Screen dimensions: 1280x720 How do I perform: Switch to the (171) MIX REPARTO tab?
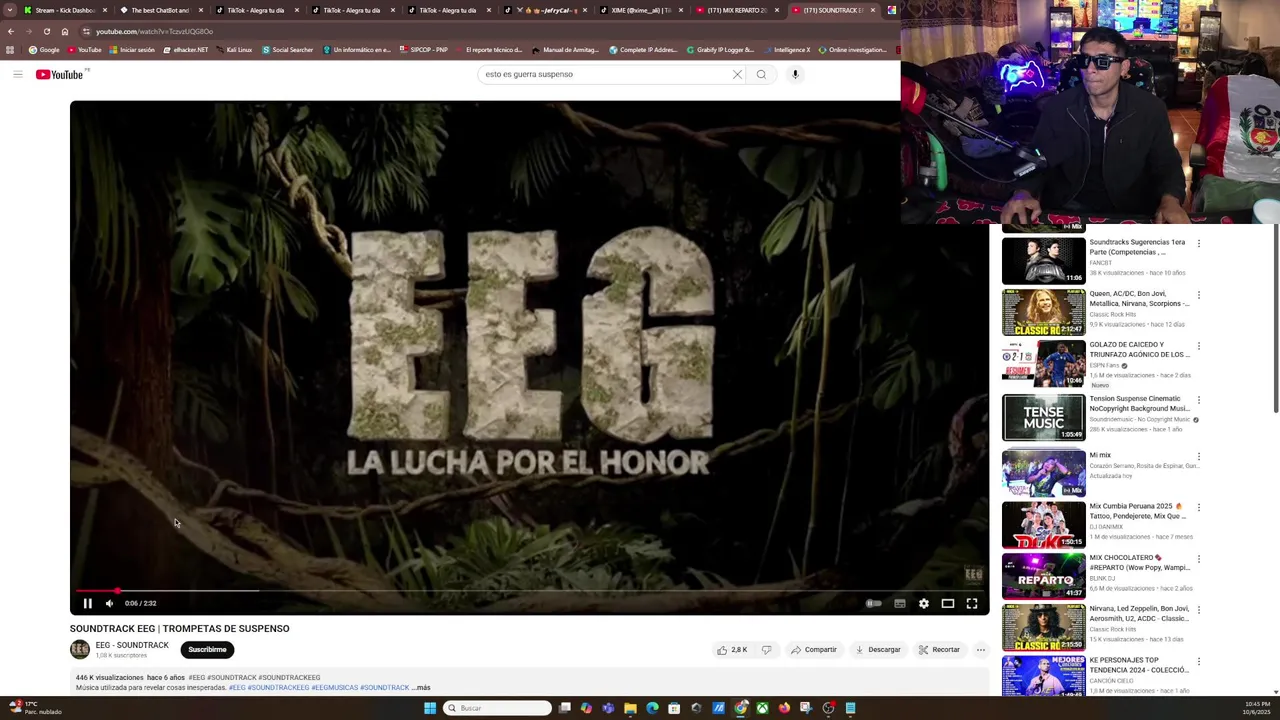735,10
